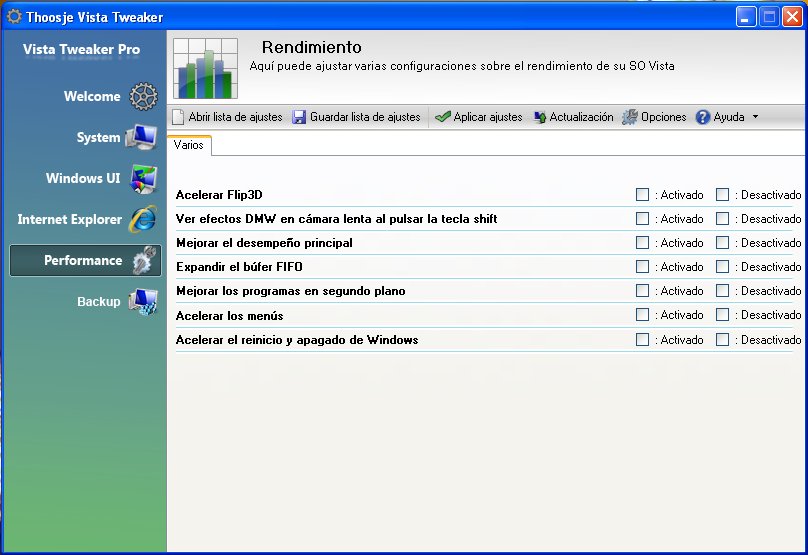This screenshot has height=555, width=808.
Task: Click the Backup computer icon
Action: [x=143, y=301]
